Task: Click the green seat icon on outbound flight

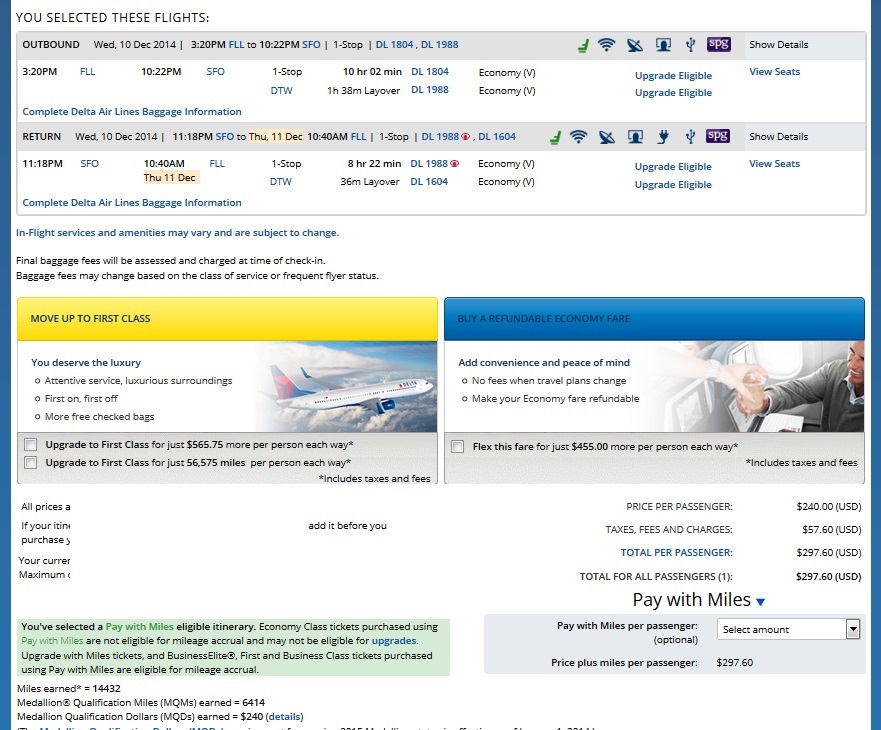Action: pyautogui.click(x=583, y=45)
